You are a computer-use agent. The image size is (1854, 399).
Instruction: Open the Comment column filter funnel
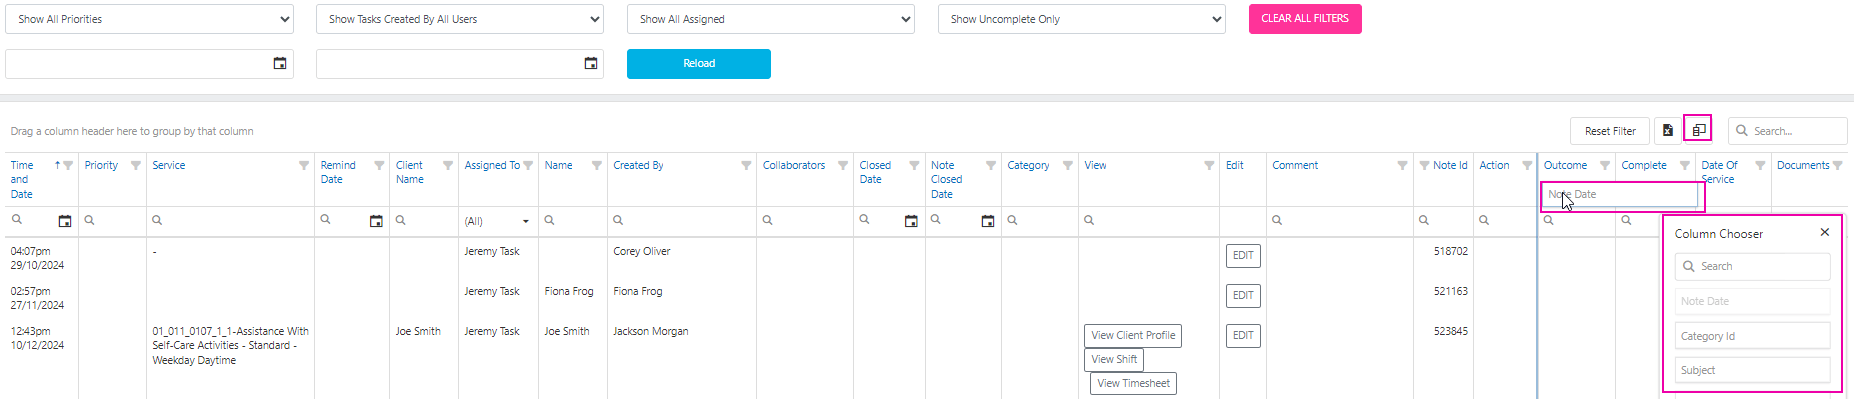[x=1402, y=166]
